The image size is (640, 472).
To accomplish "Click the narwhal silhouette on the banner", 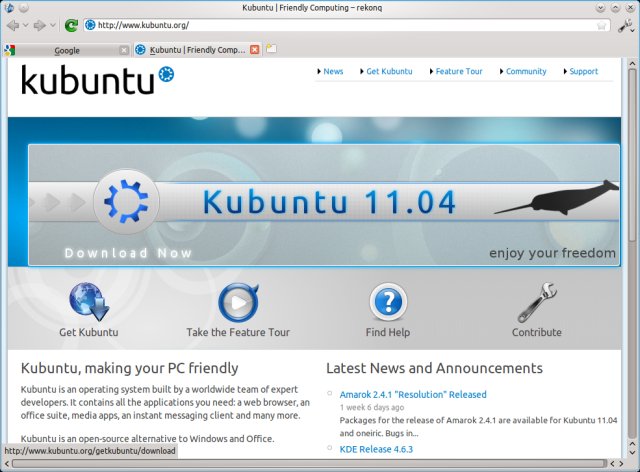I will (556, 198).
